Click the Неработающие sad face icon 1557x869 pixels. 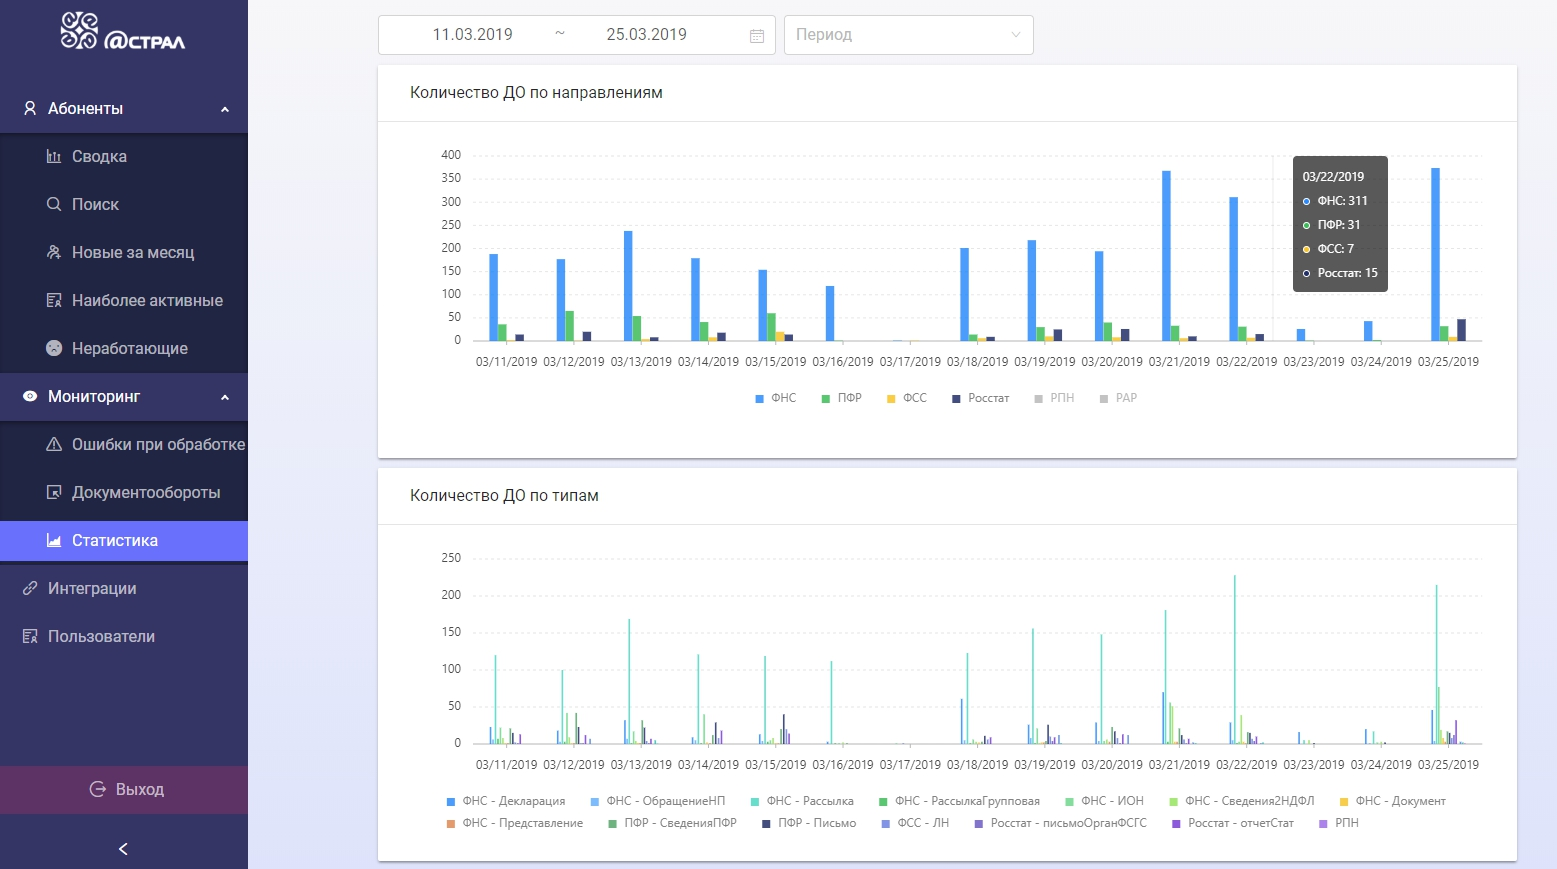coord(54,348)
